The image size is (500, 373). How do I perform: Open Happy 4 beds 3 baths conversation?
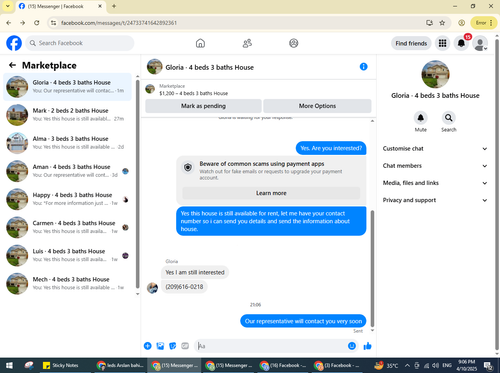[x=67, y=199]
